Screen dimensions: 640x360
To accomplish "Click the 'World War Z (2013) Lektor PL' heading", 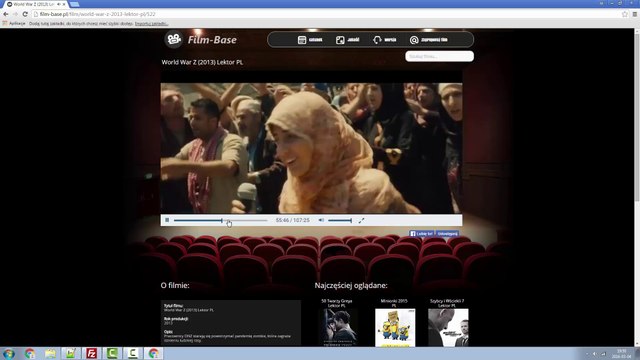I will (x=202, y=62).
